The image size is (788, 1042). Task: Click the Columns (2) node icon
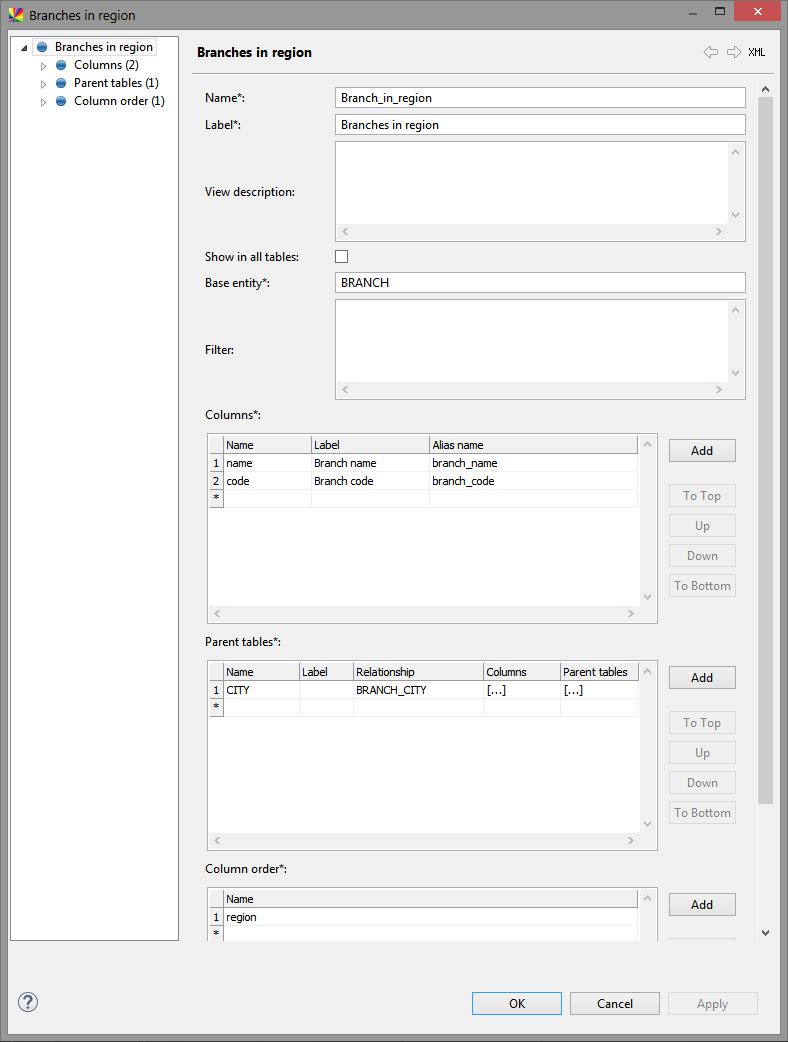click(x=61, y=65)
